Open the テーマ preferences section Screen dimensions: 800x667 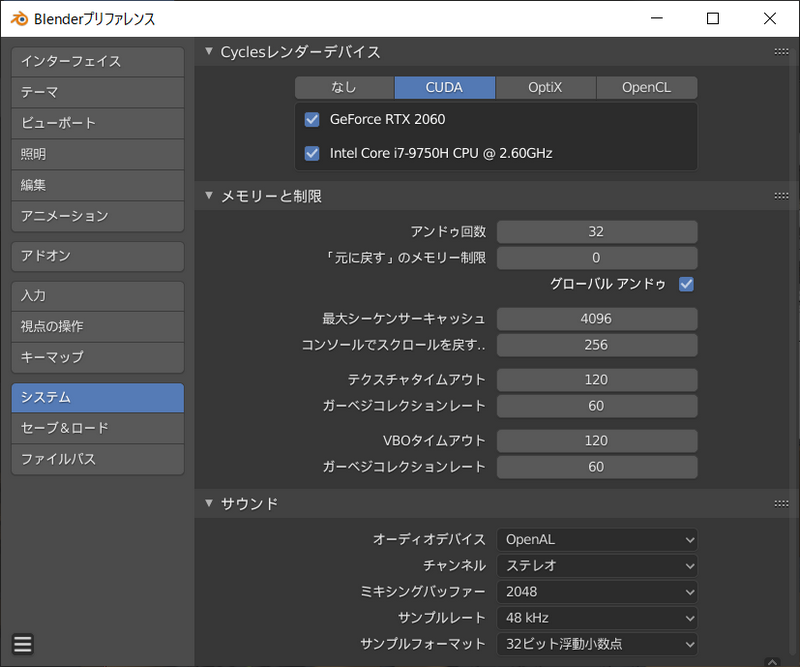coord(97,92)
